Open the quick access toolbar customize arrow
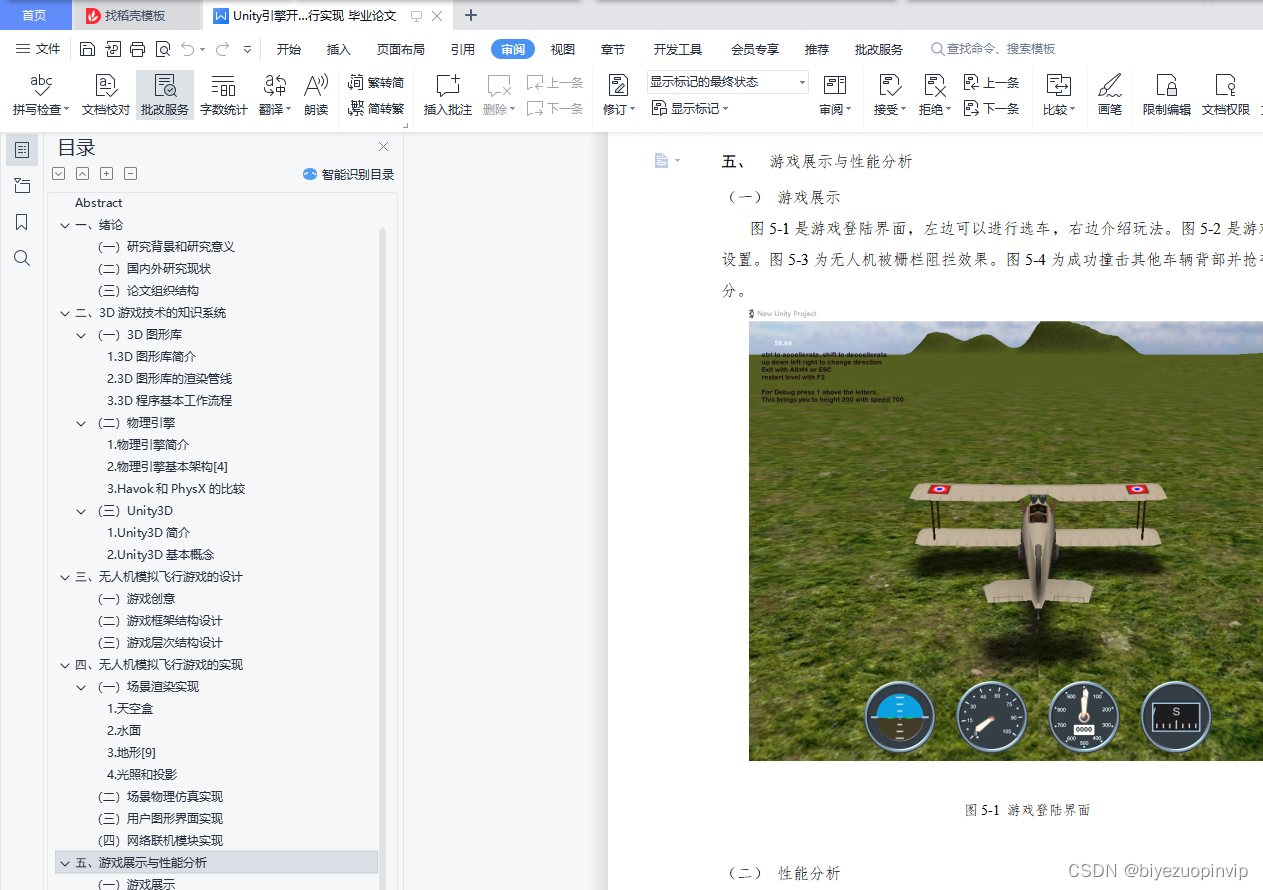 (x=247, y=49)
